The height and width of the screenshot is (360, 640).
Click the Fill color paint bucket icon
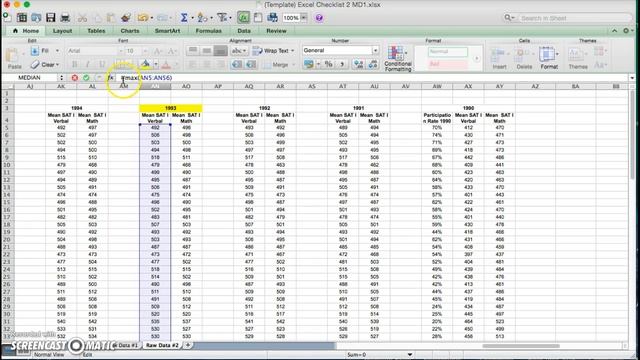145,64
